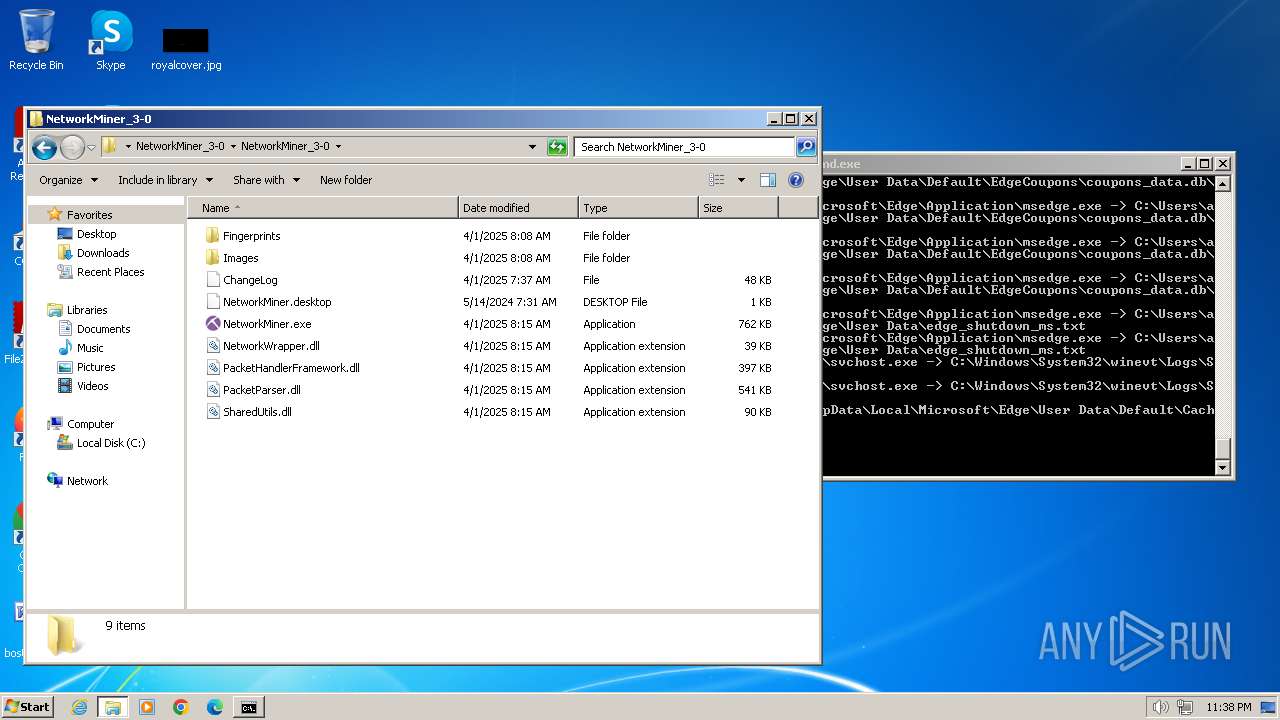Select the NetworkWrapper.dll file icon
This screenshot has height=720, width=1280.
[x=212, y=346]
